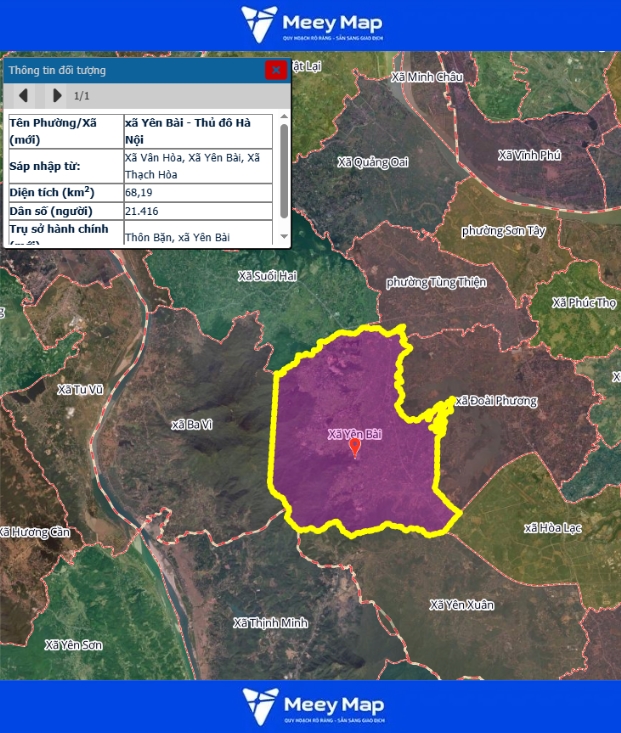Click the phường Tùng Thiện label
This screenshot has height=733, width=621.
[x=436, y=282]
